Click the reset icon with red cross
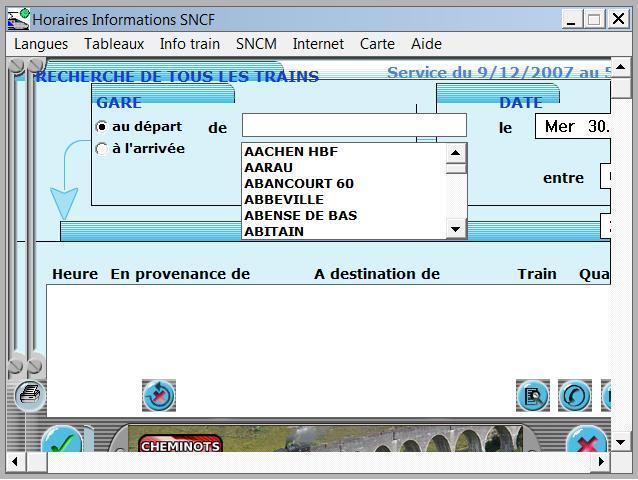This screenshot has width=638, height=480. tap(159, 395)
